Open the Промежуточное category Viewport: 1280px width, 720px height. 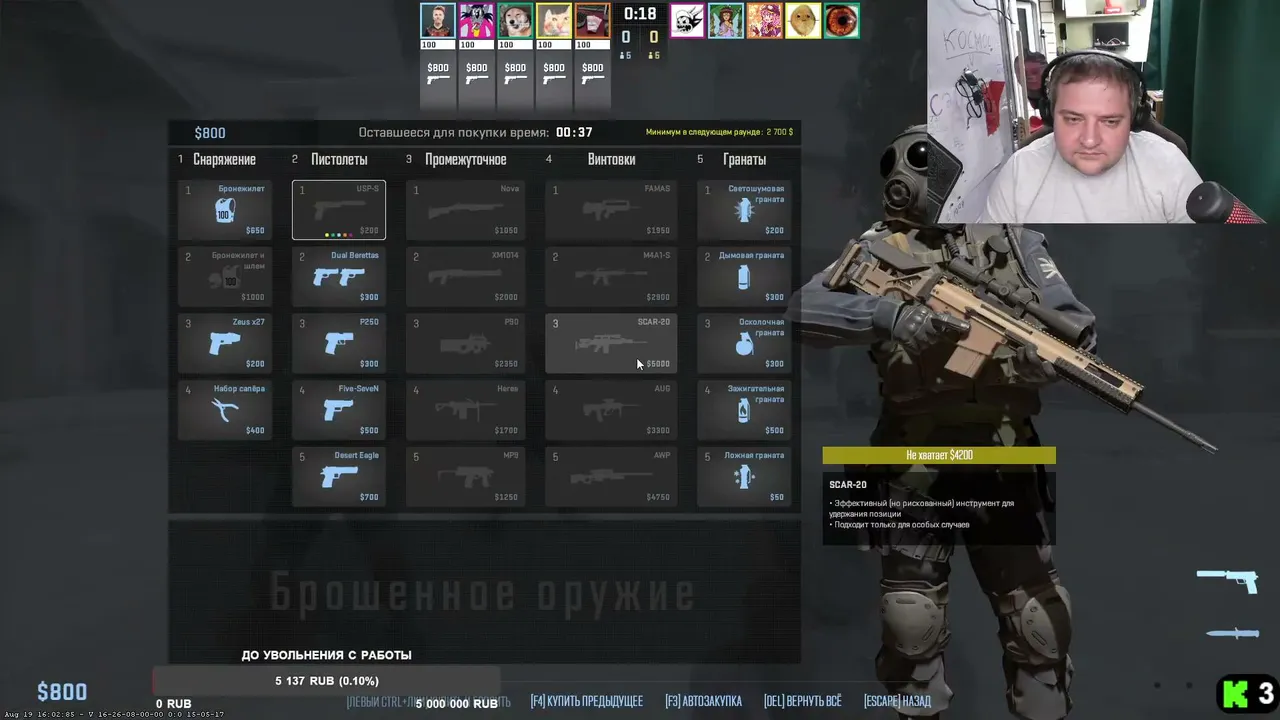pyautogui.click(x=465, y=159)
